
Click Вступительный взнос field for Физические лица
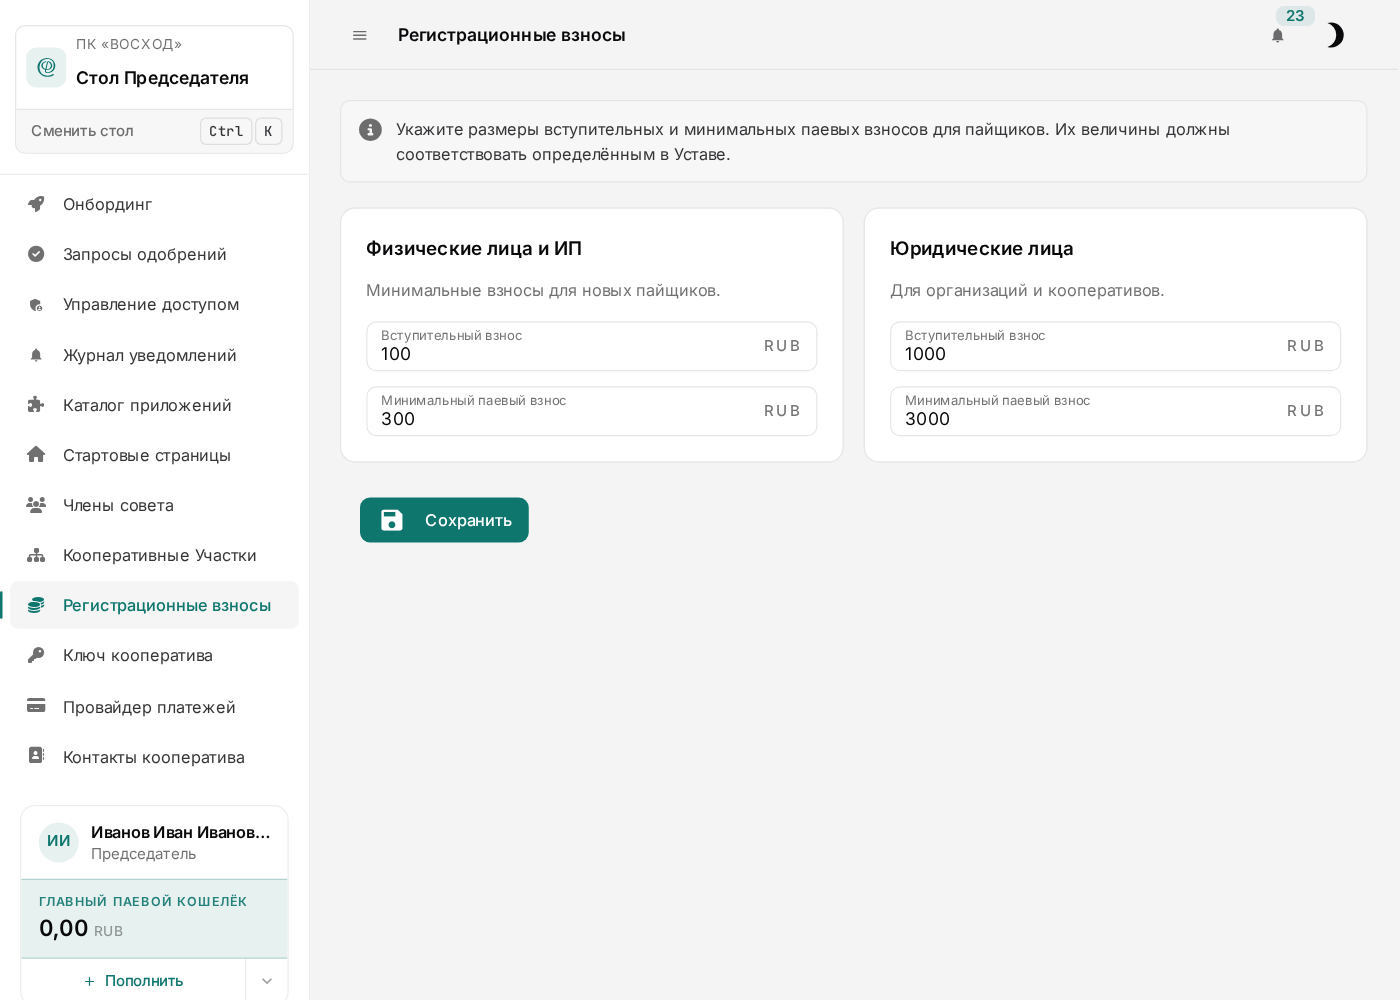tap(592, 346)
